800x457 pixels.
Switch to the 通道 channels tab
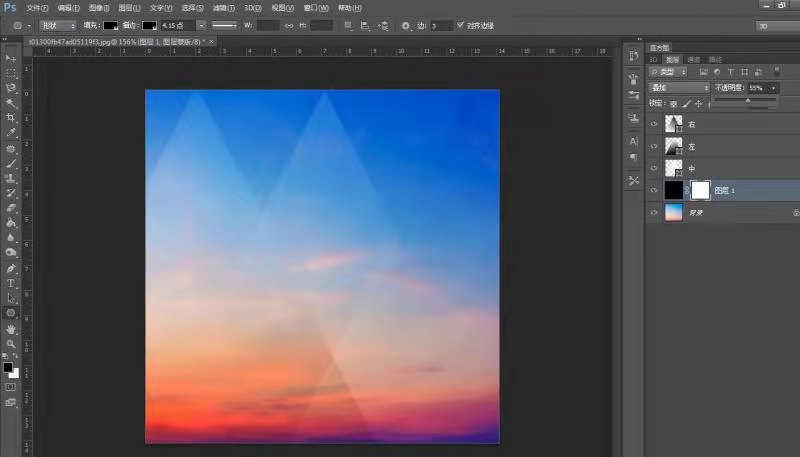(x=694, y=60)
